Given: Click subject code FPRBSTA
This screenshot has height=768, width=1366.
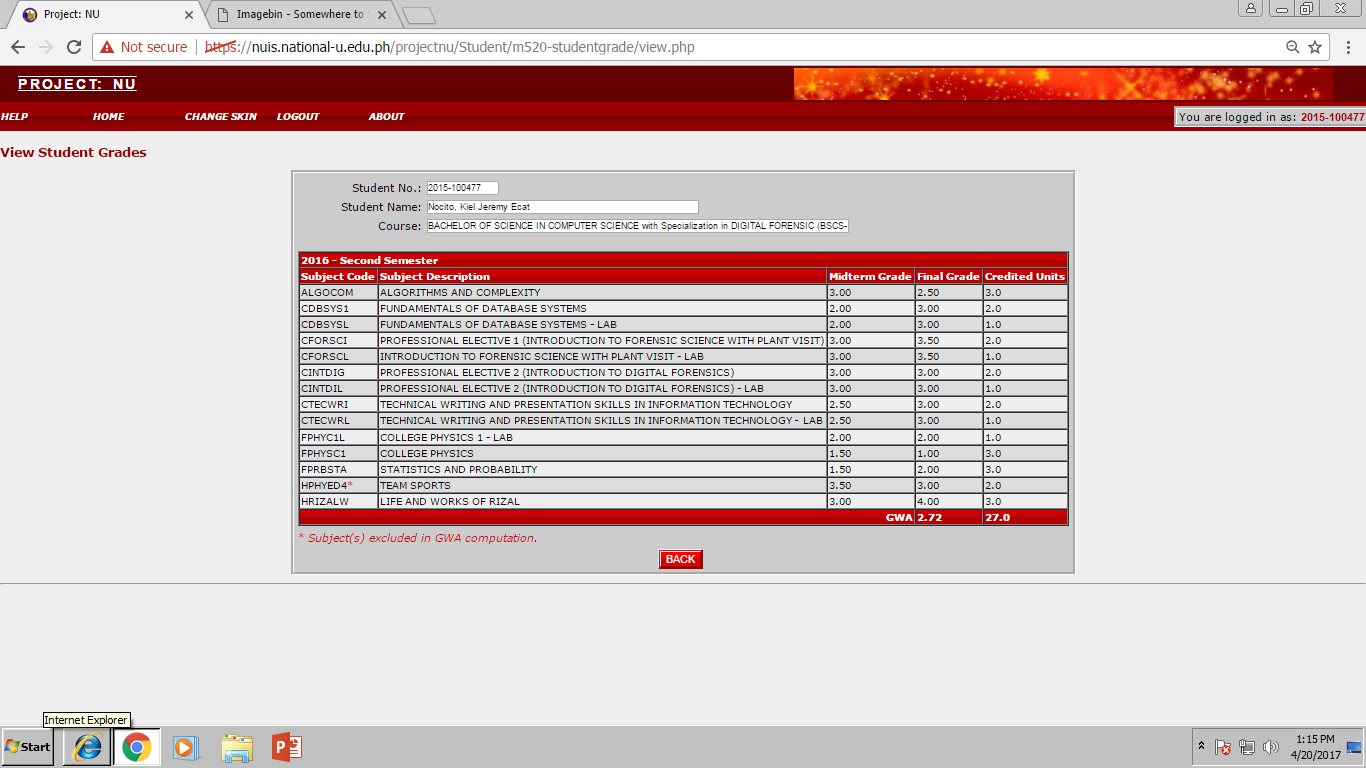Looking at the screenshot, I should tap(324, 469).
